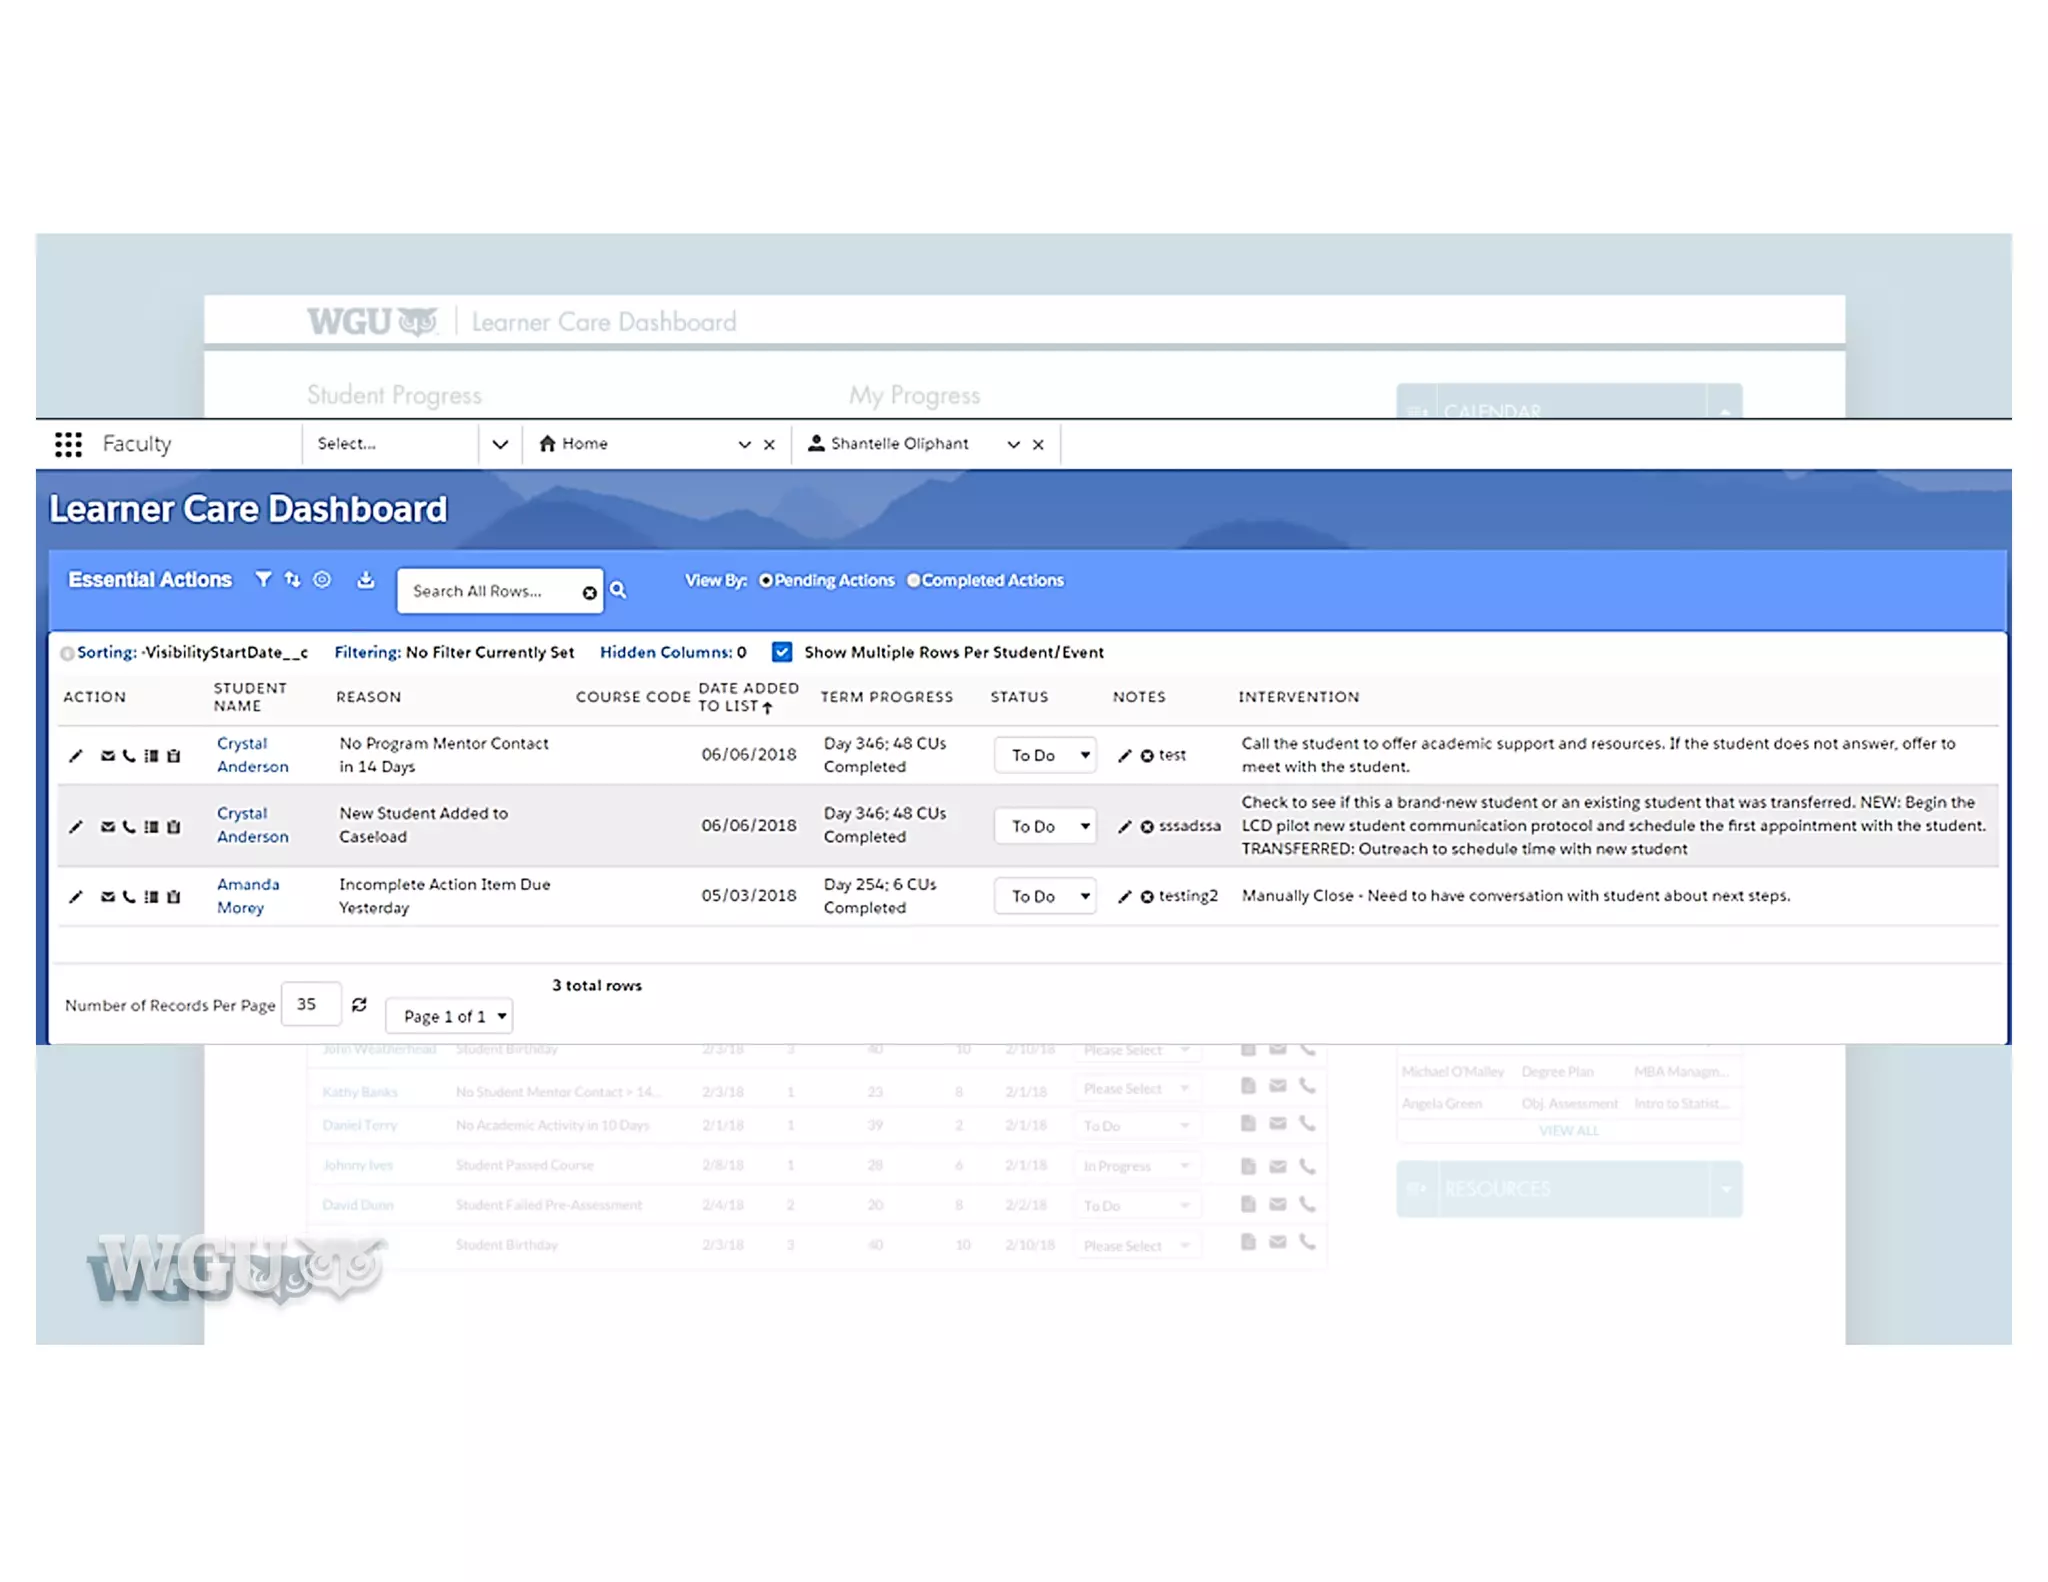Switch to the Shantelle Oliphant tab
Image resolution: width=2048 pixels, height=1582 pixels.
898,444
